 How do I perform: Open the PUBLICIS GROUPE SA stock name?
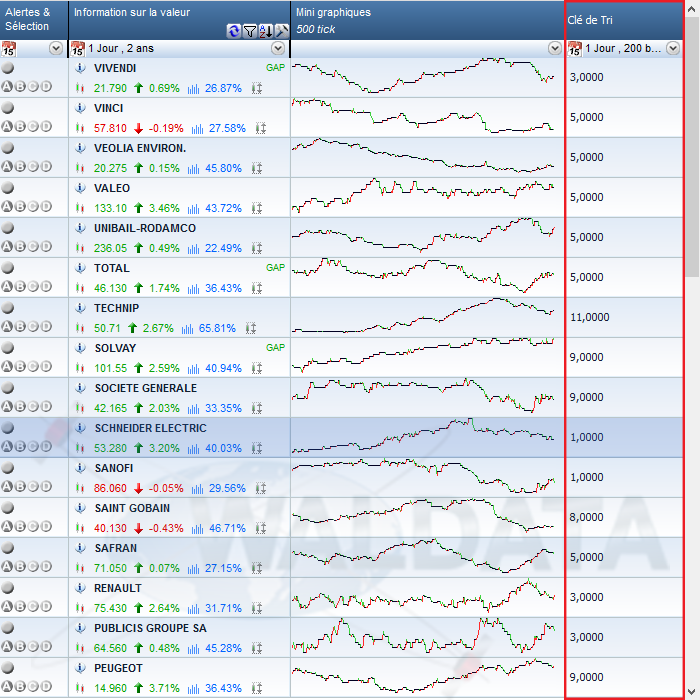(x=150, y=628)
